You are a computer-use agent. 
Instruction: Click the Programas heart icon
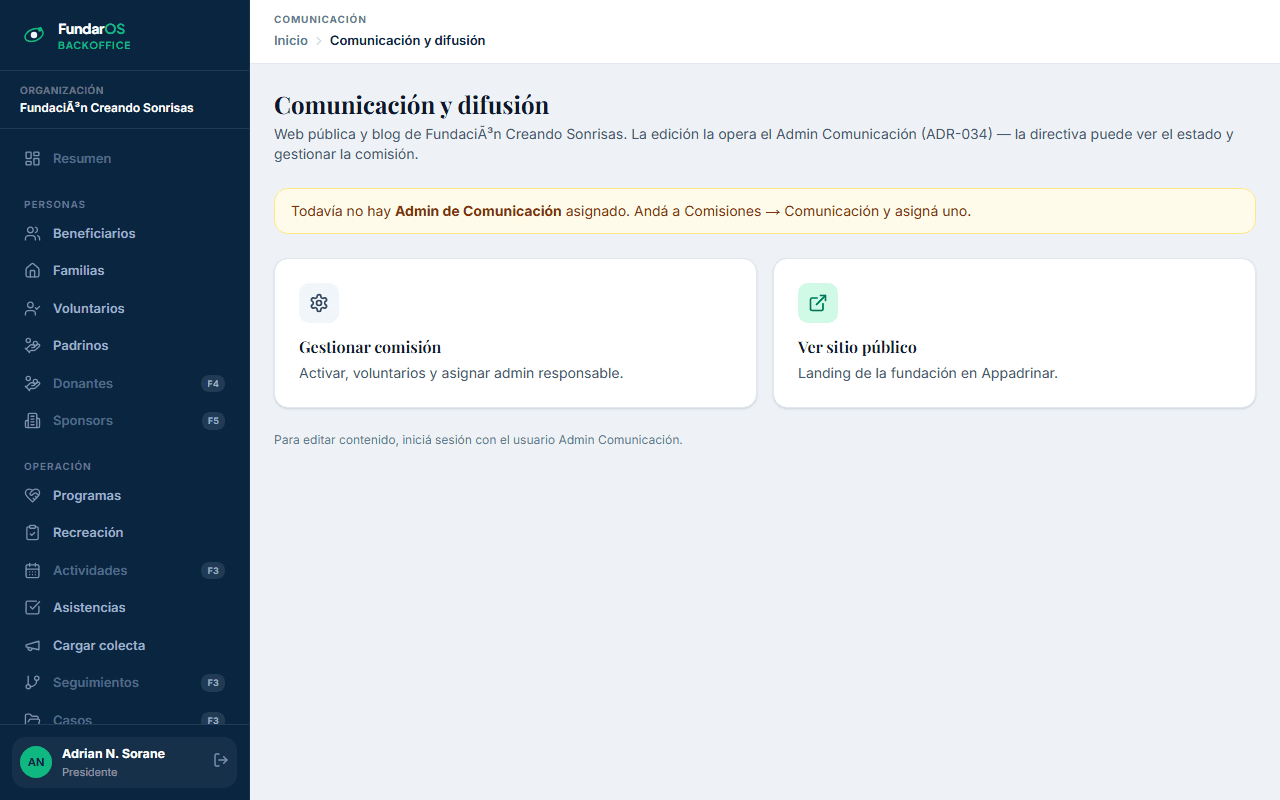[32, 496]
